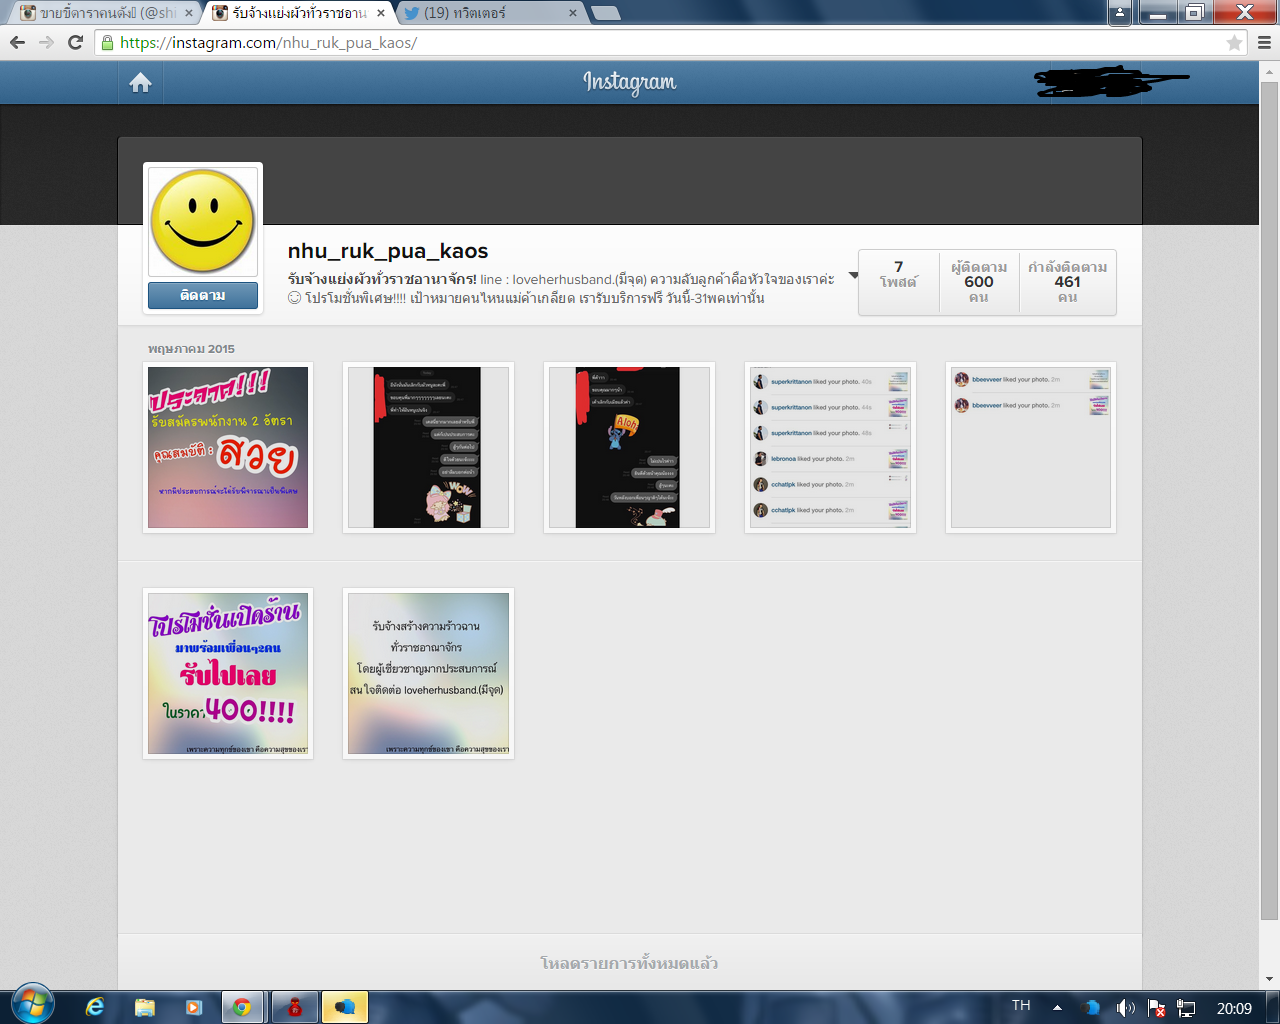Select the active 'รับจ้างแย่งผัว' tab

point(300,13)
